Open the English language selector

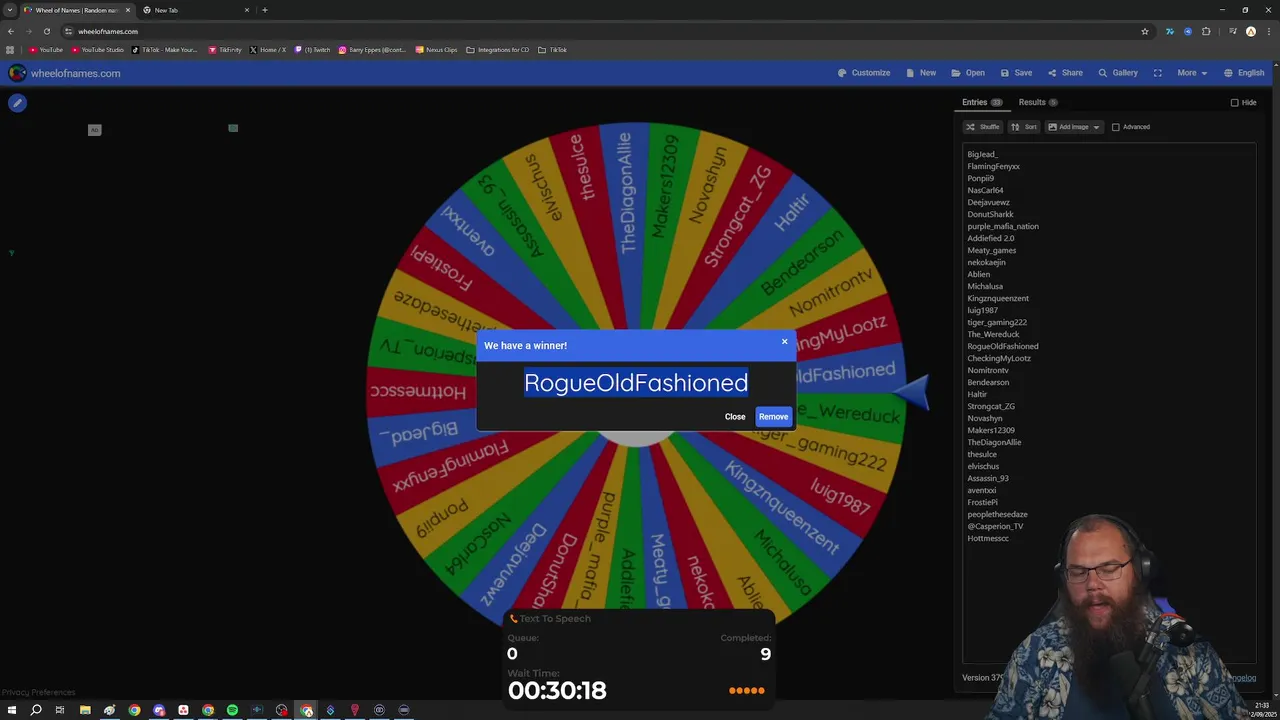(x=1244, y=73)
